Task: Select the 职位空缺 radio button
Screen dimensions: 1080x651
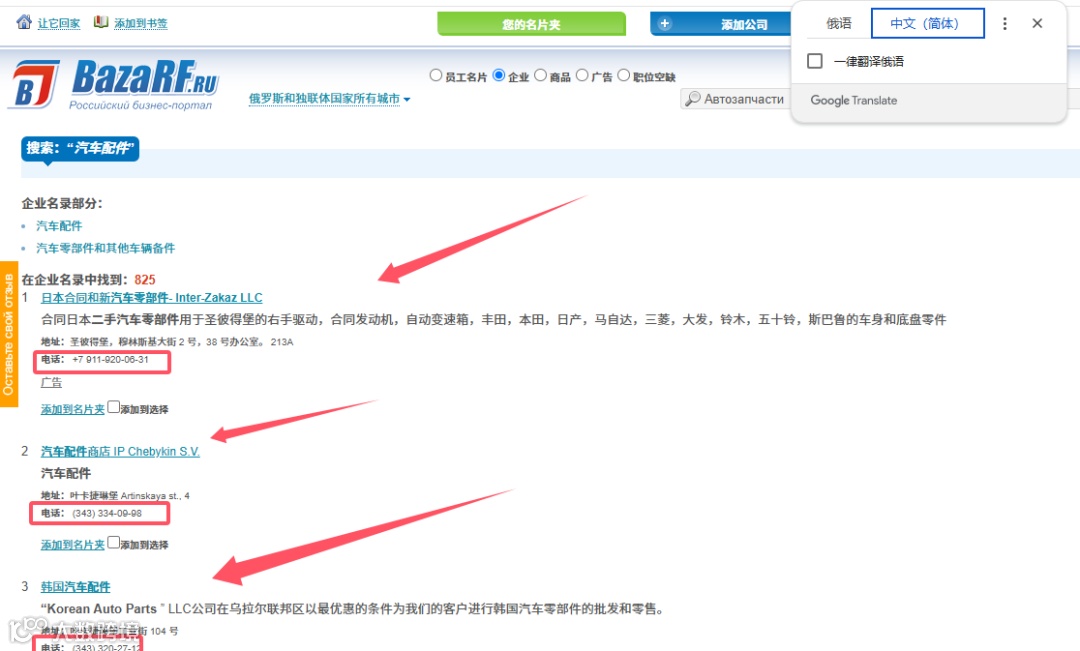Action: 623,75
